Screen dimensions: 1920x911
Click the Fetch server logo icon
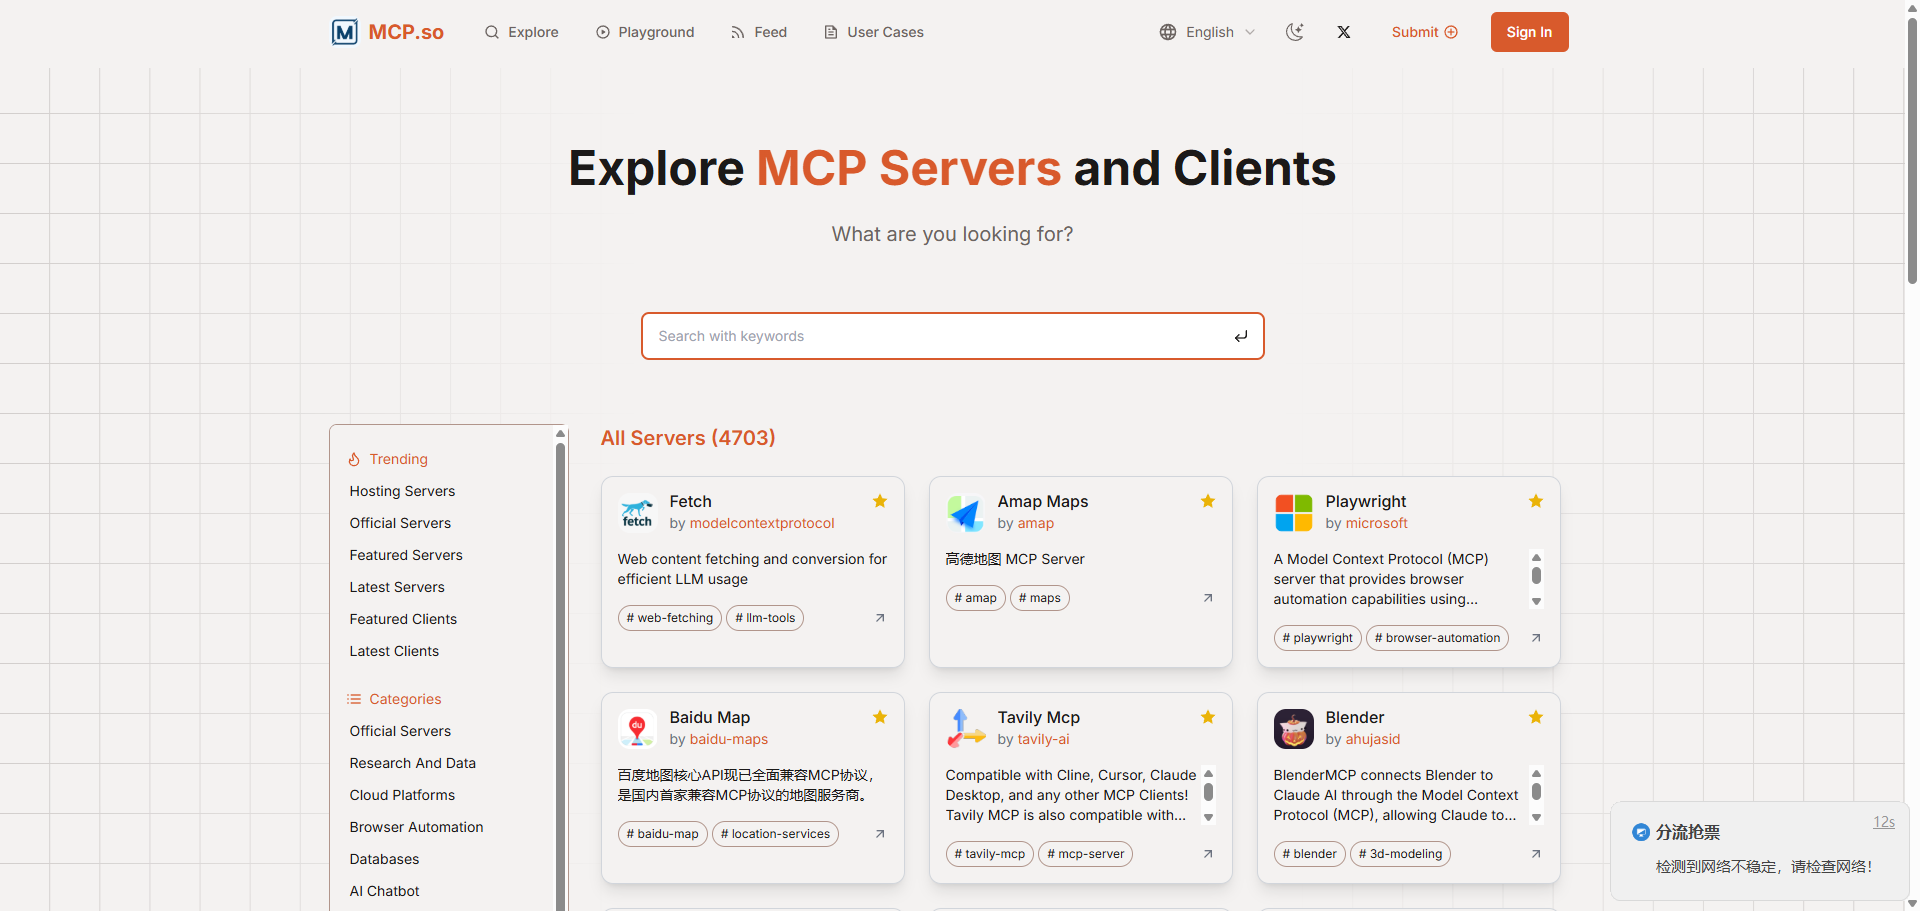[637, 512]
